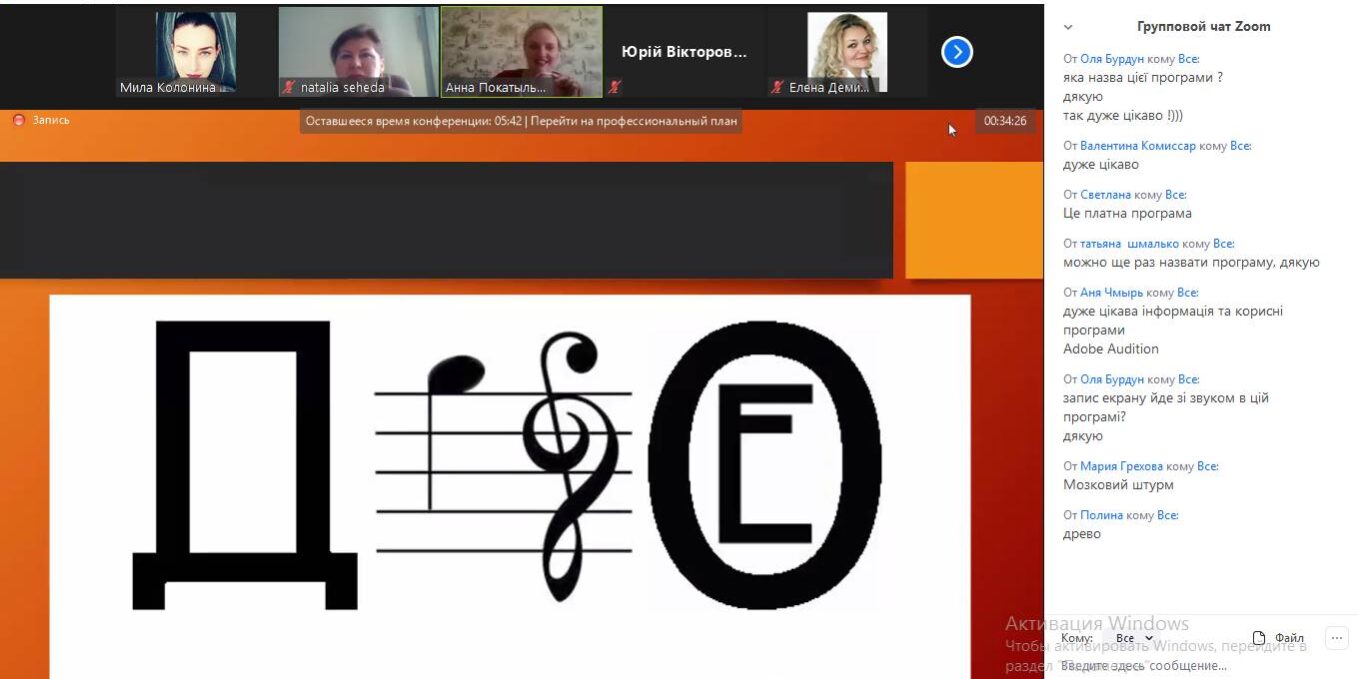Image resolution: width=1358 pixels, height=679 pixels.
Task: Collapse the Групповой чат Zoom panel chevron
Action: click(1068, 27)
